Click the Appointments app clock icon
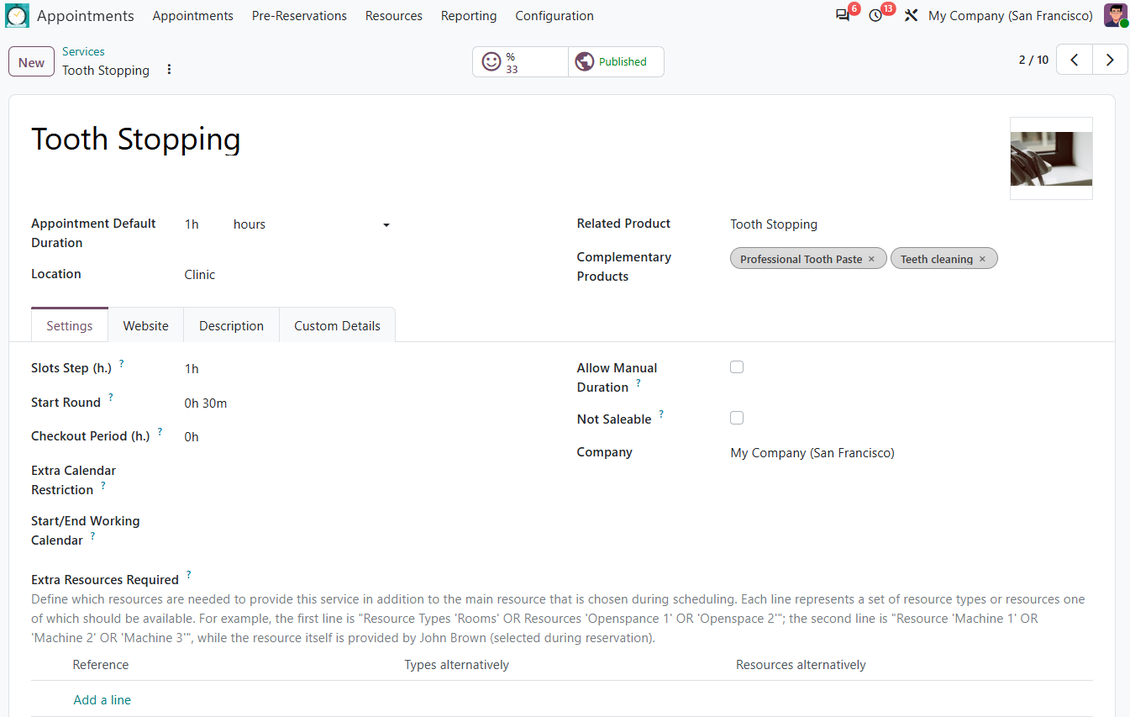The height and width of the screenshot is (717, 1130). 17,16
